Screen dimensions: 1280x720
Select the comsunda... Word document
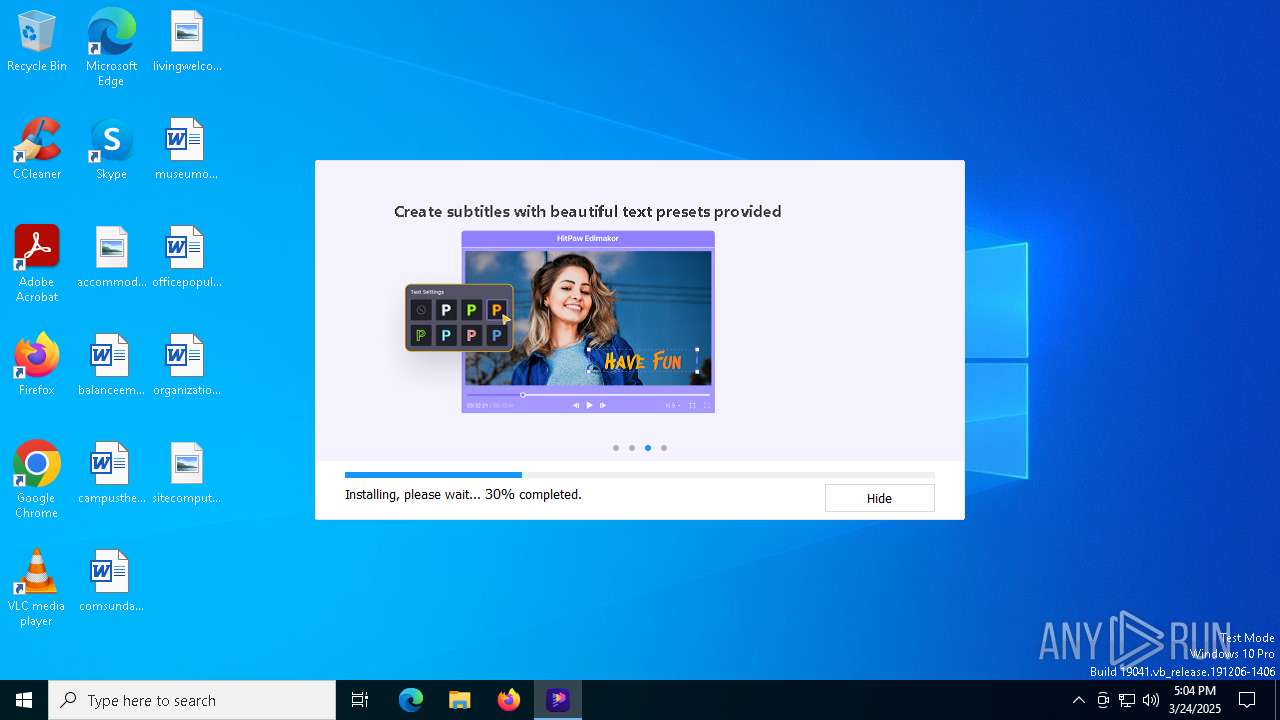click(x=111, y=582)
